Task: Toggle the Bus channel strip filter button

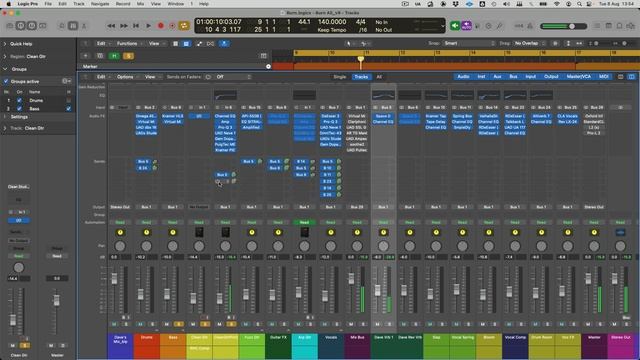Action: 513,77
